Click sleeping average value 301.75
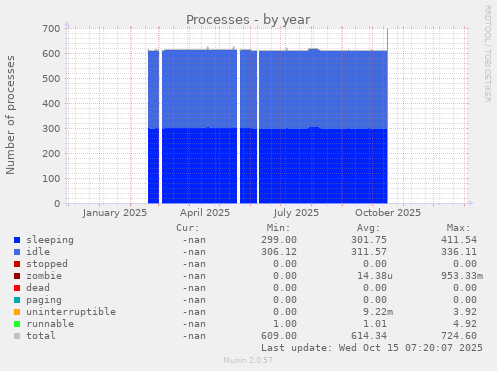The height and width of the screenshot is (371, 497). tap(369, 240)
